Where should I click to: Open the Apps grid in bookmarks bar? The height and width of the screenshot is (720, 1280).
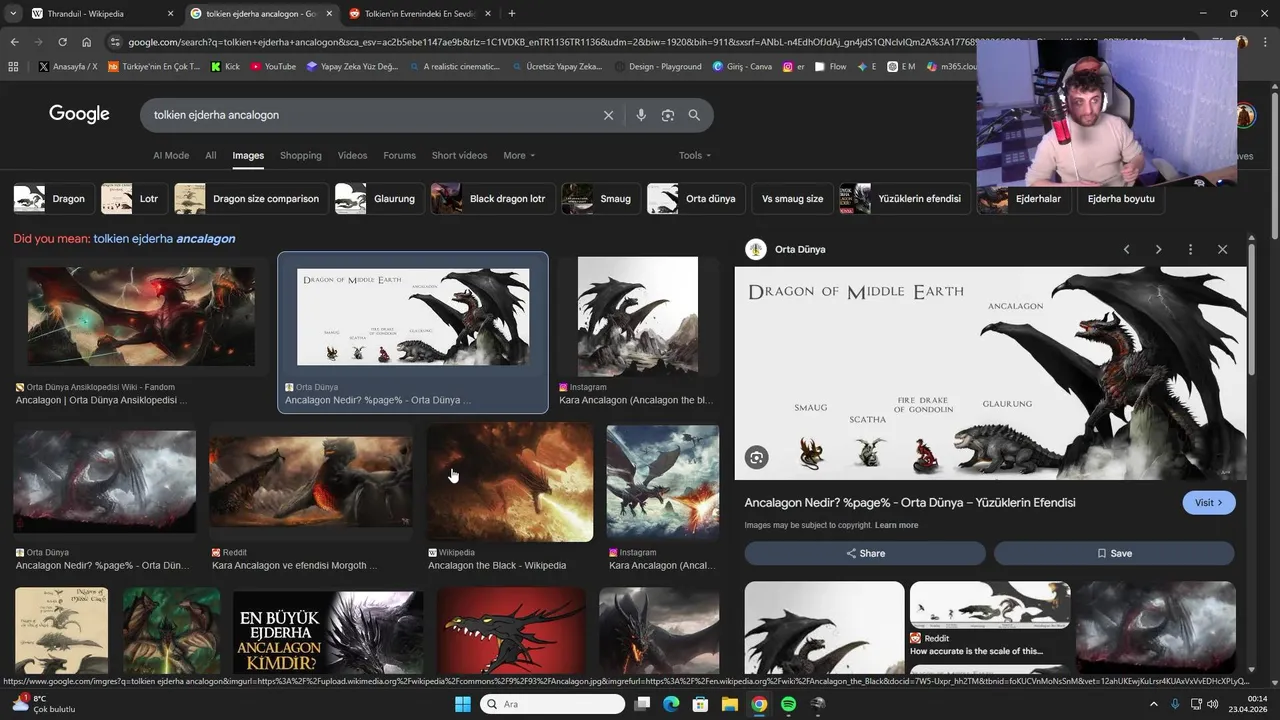(13, 67)
